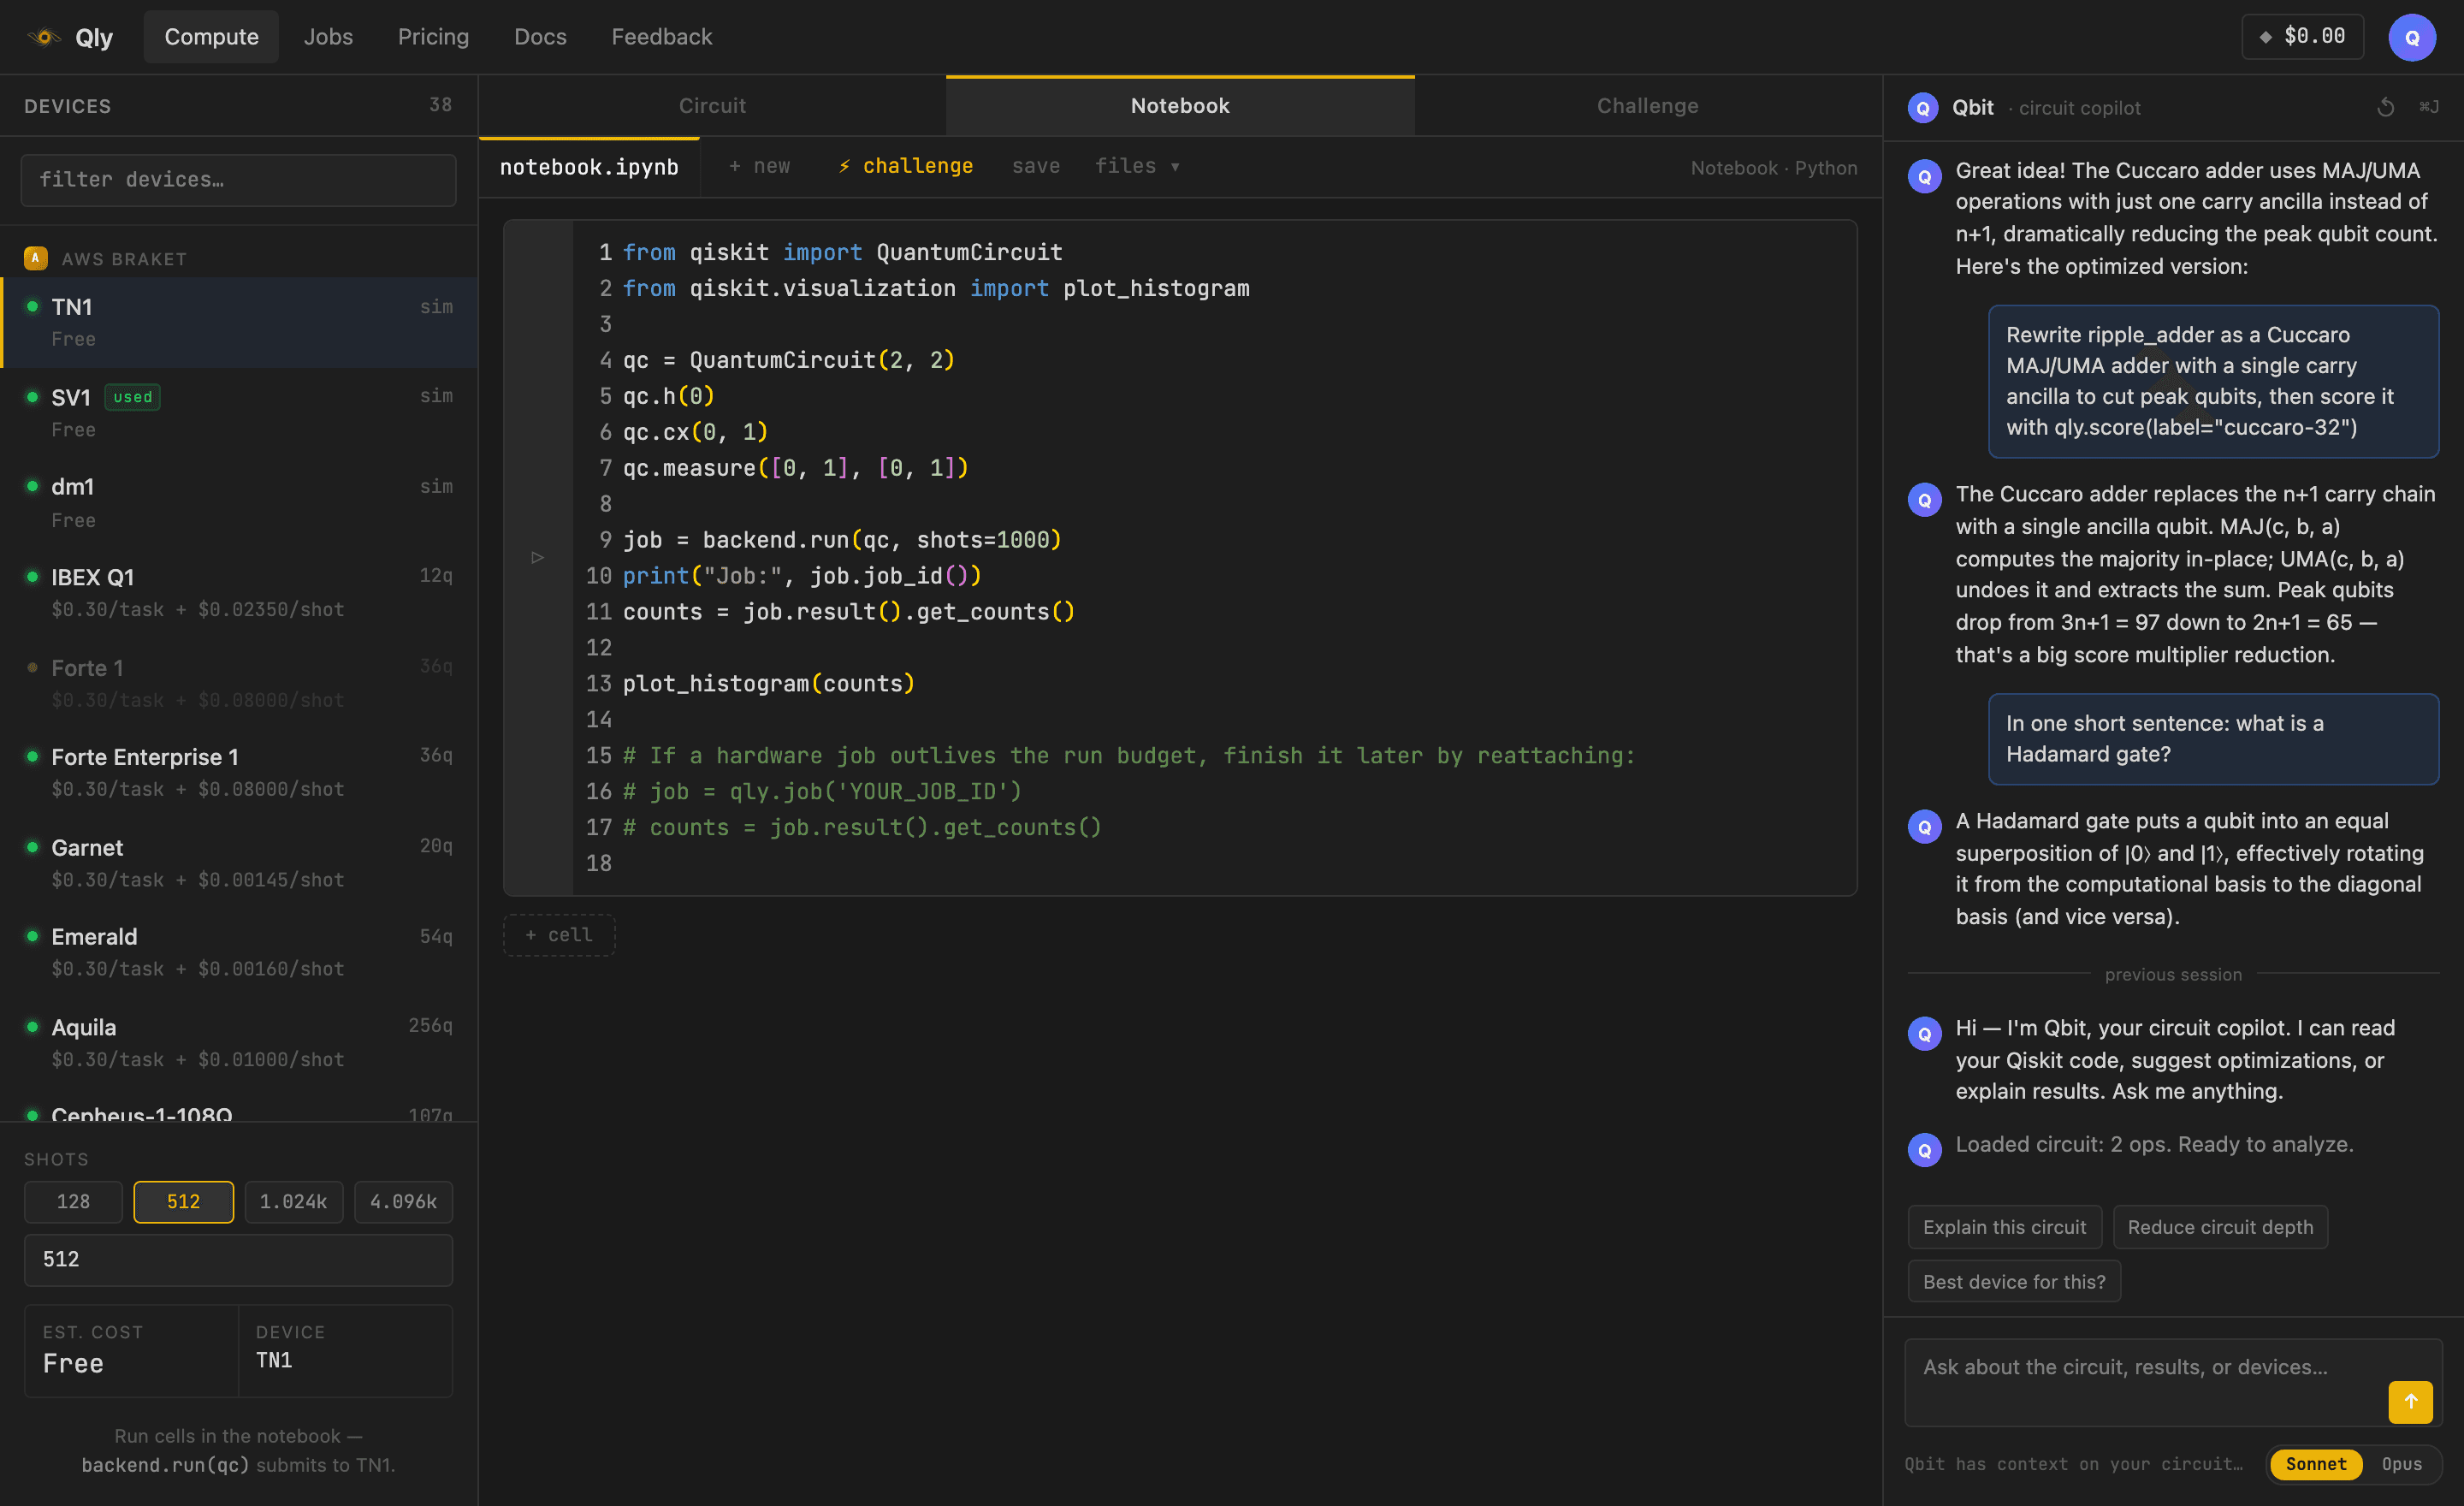Click the Best device for this? suggestion

click(x=2014, y=1281)
